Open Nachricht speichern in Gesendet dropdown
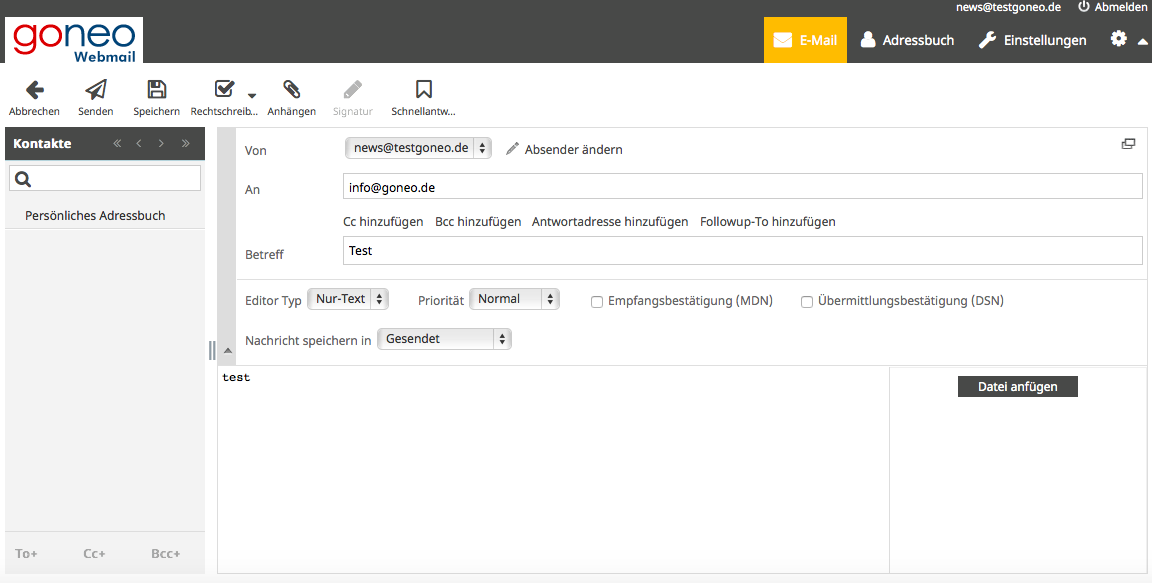Image resolution: width=1152 pixels, height=583 pixels. pos(444,339)
